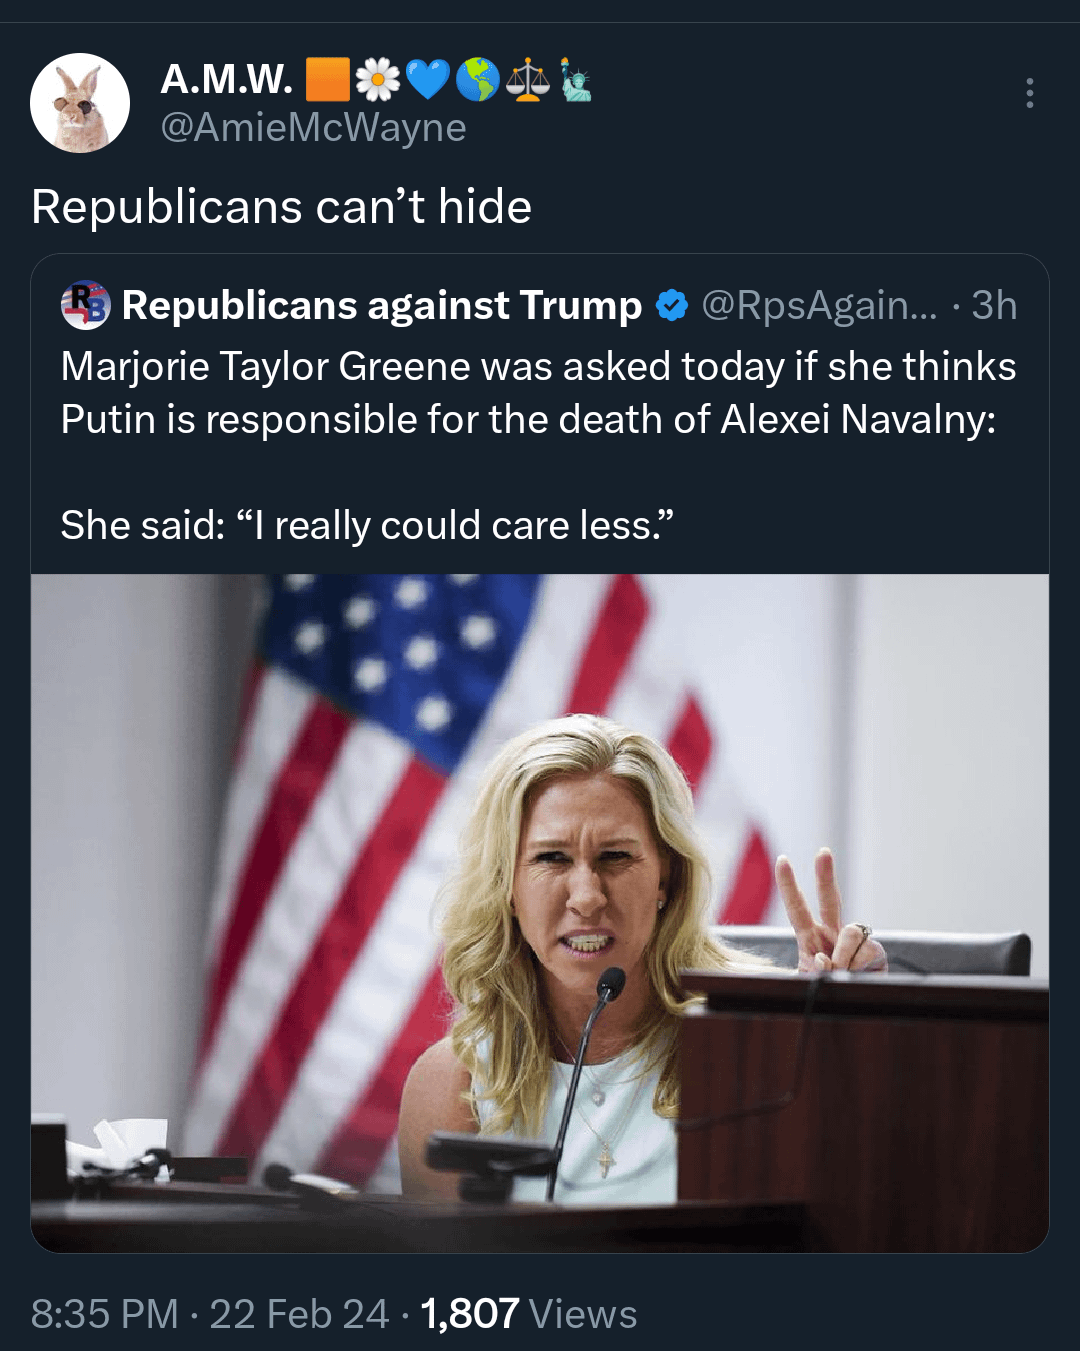The width and height of the screenshot is (1080, 1351).
Task: Click the balance scales emoji
Action: 527,80
